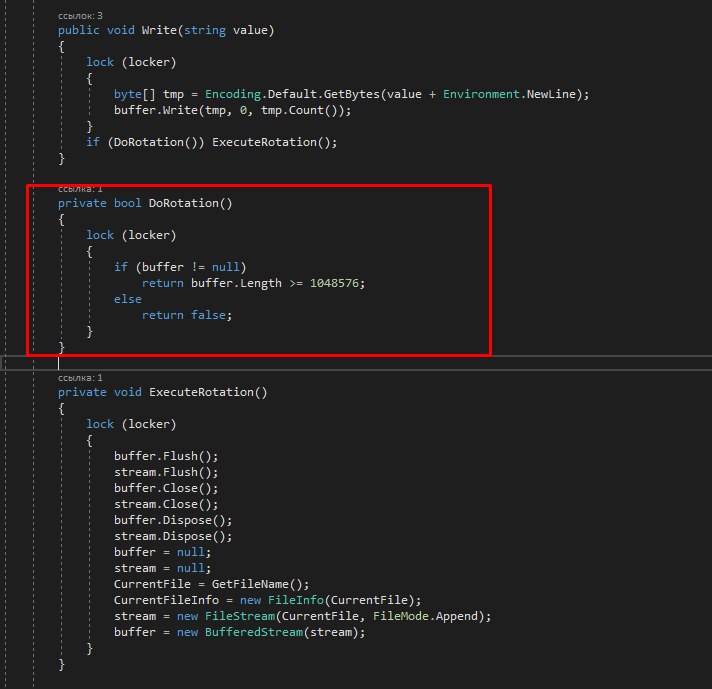The image size is (712, 689).
Task: Click the 'public' keyword of Write method
Action: point(79,30)
